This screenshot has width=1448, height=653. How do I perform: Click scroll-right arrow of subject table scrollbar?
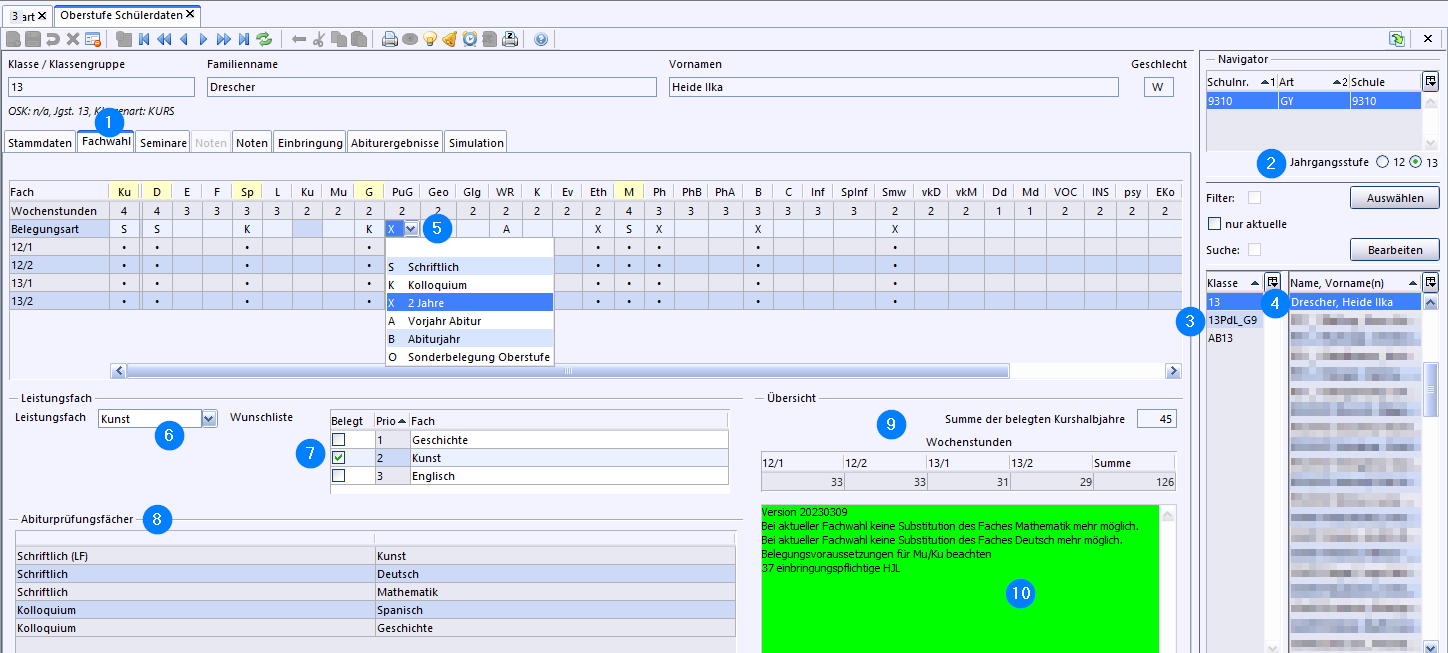point(1173,371)
